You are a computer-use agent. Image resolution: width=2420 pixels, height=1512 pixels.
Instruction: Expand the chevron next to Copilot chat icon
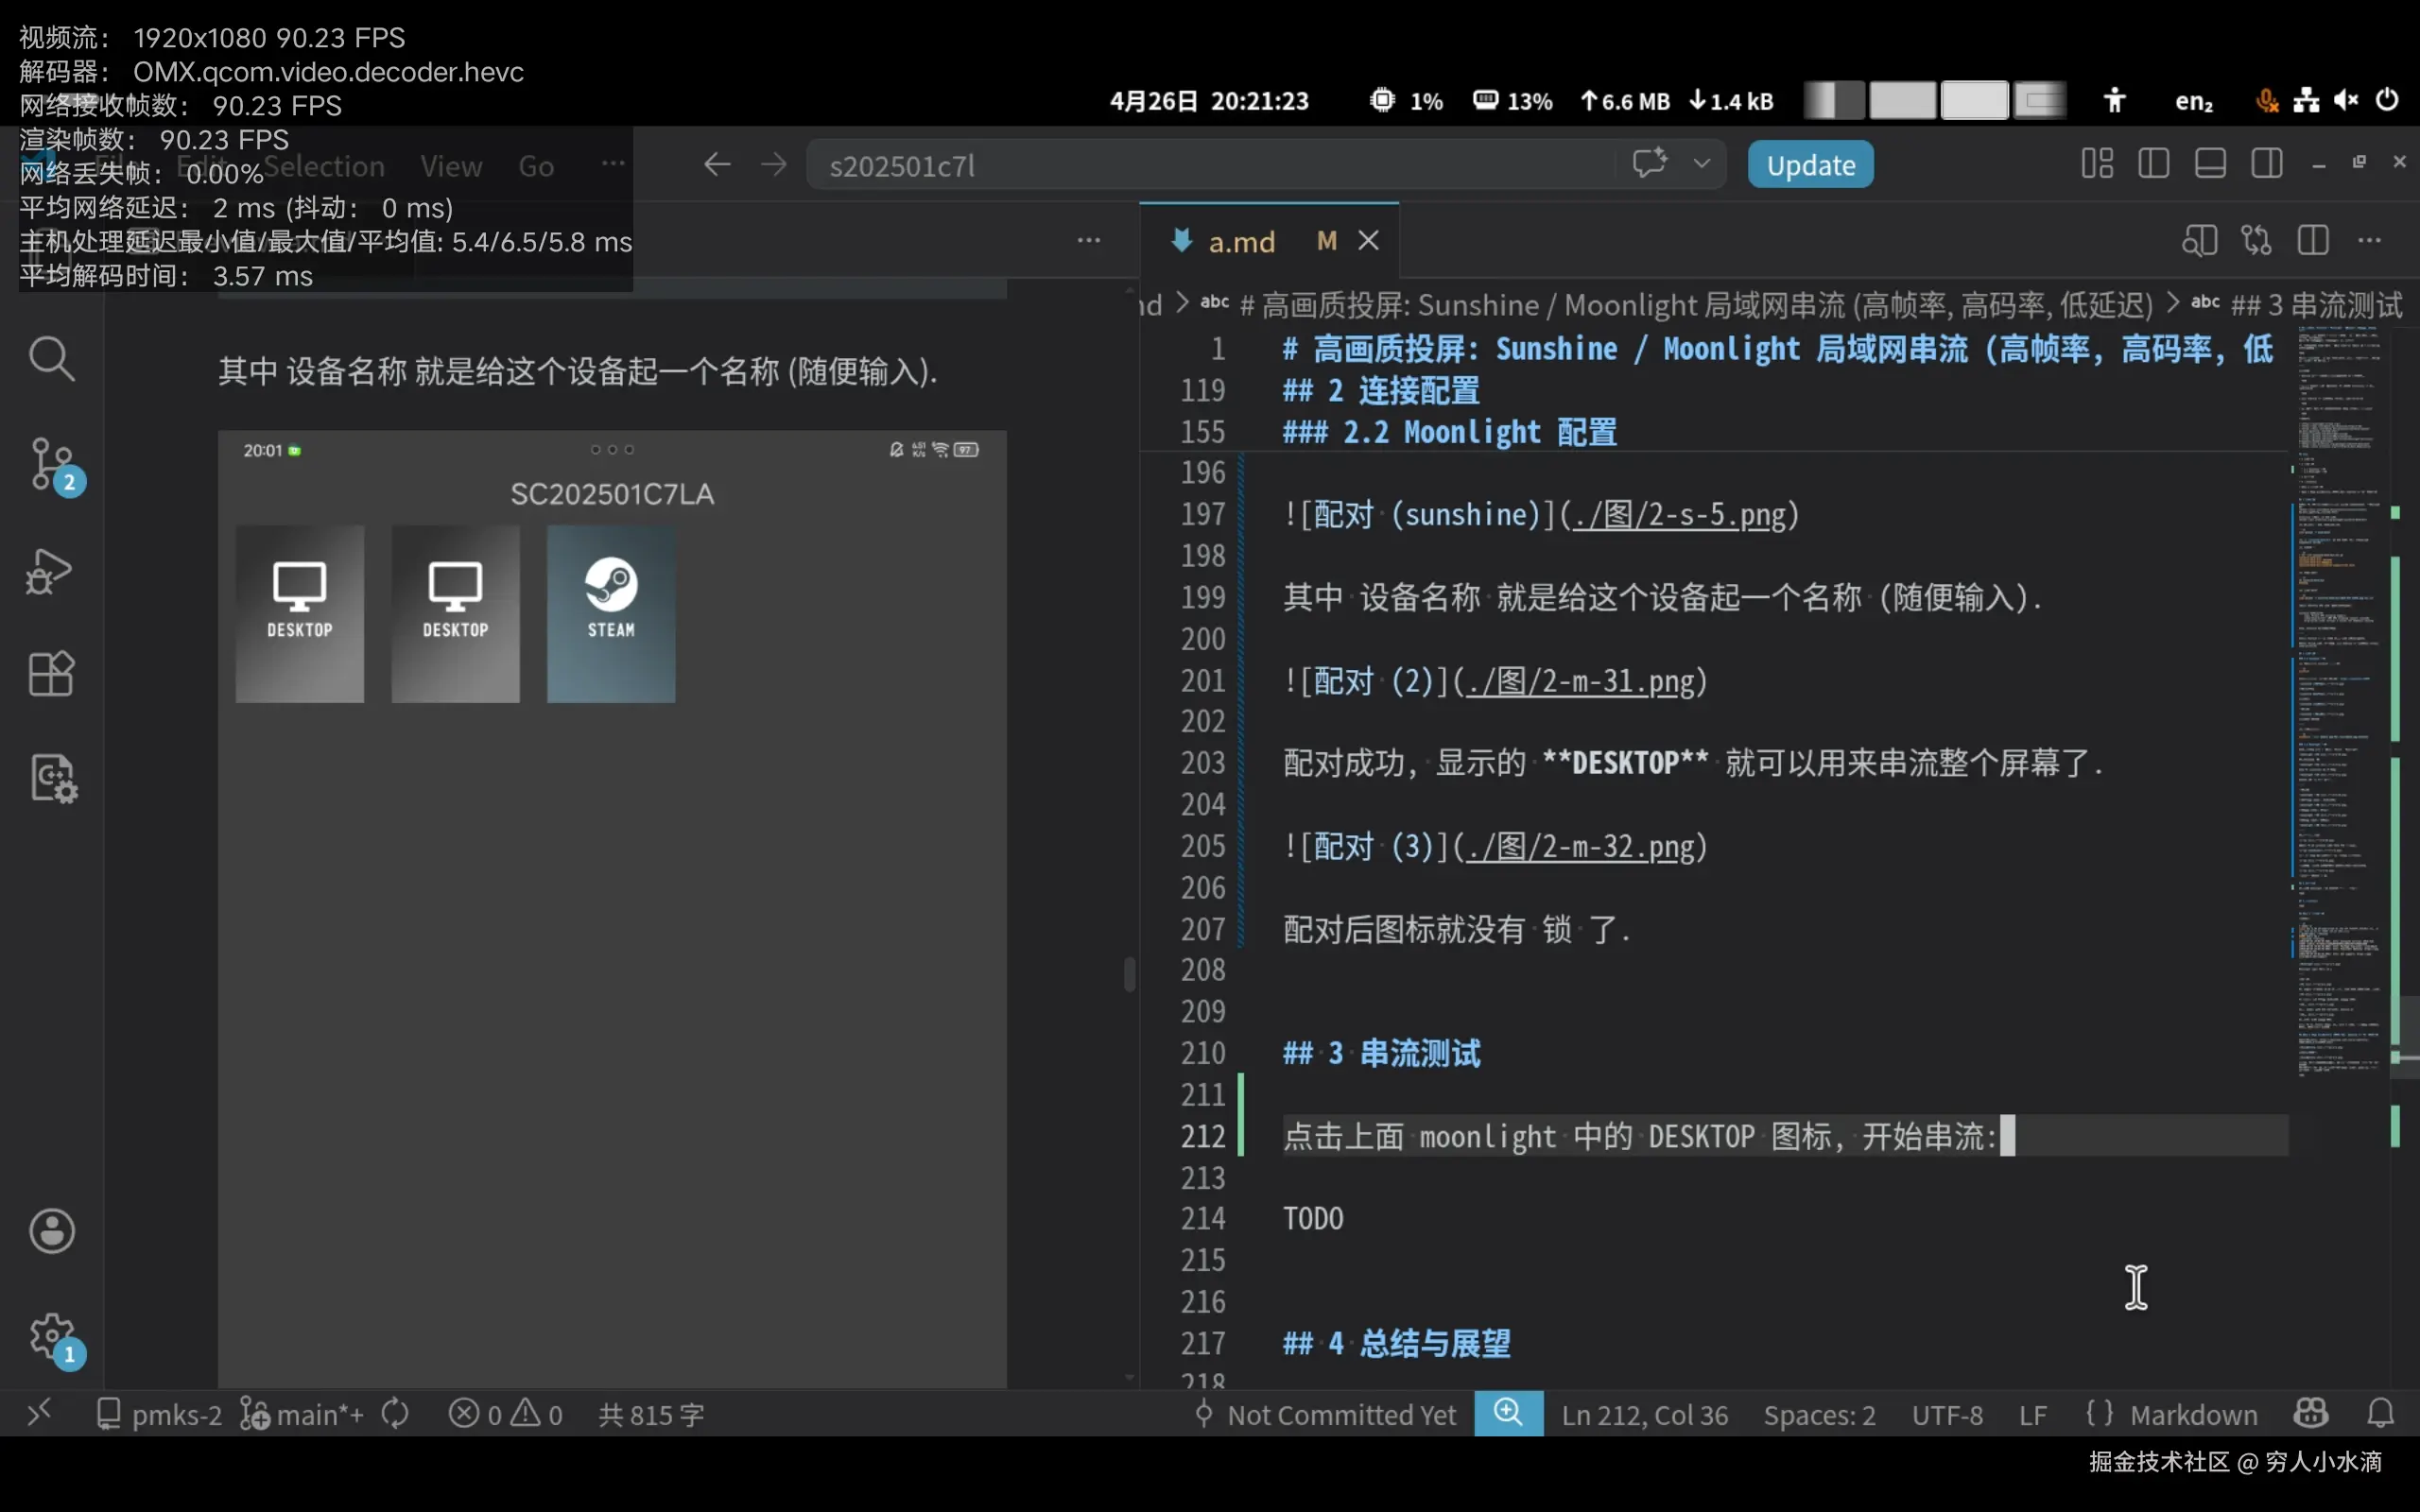click(1701, 163)
